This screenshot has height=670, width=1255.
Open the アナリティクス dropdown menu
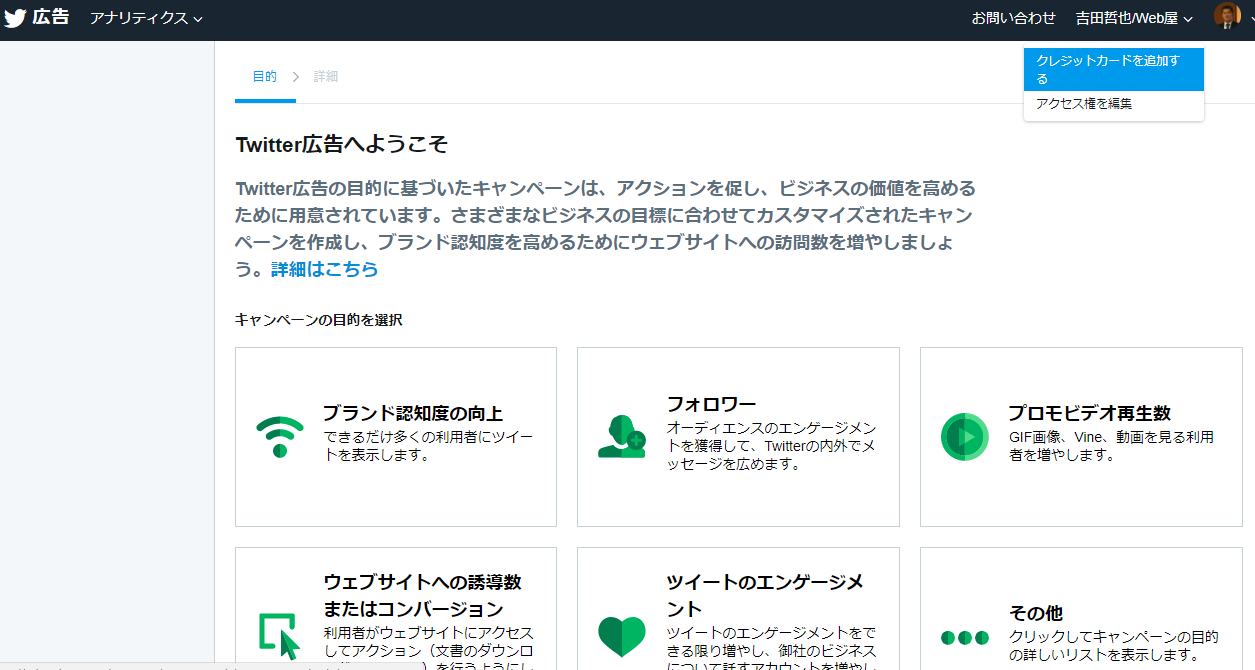pos(146,18)
